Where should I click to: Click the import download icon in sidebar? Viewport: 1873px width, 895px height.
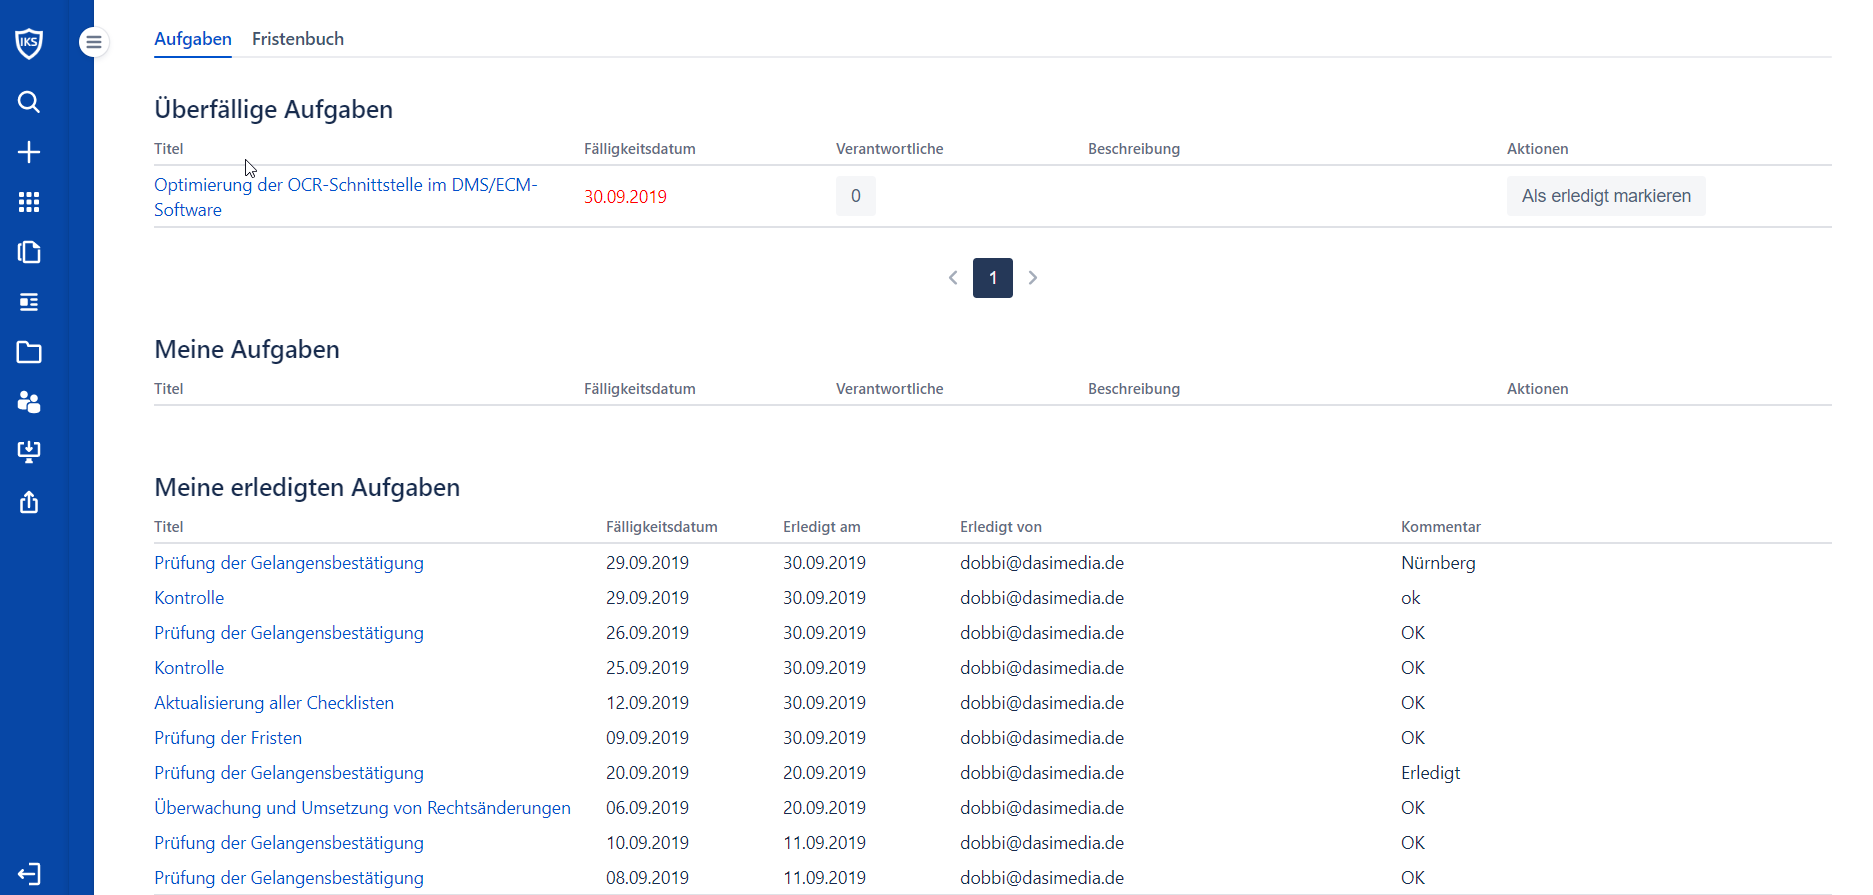point(29,452)
